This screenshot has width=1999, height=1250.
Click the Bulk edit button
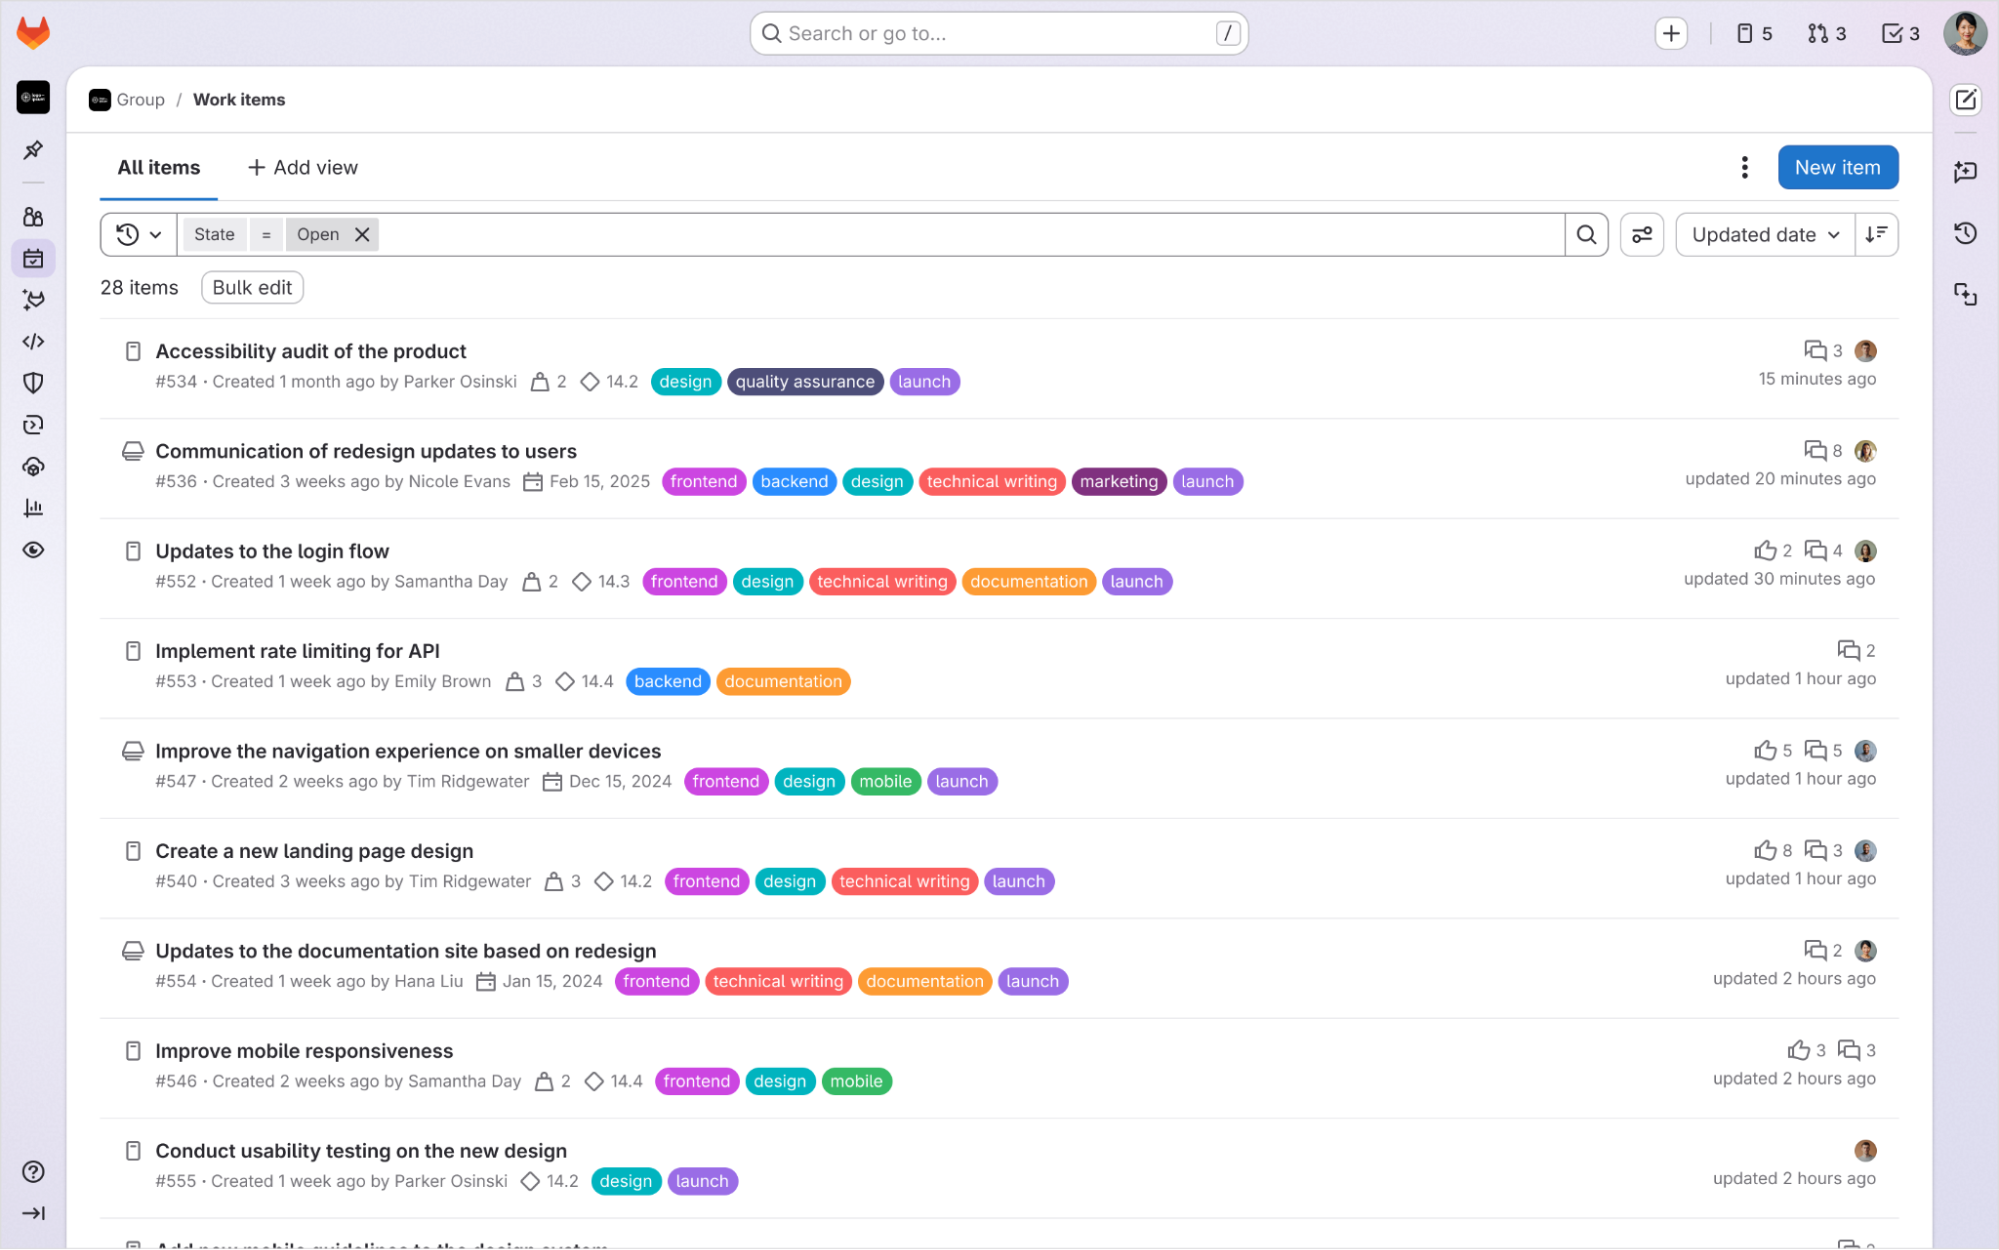pyautogui.click(x=252, y=288)
